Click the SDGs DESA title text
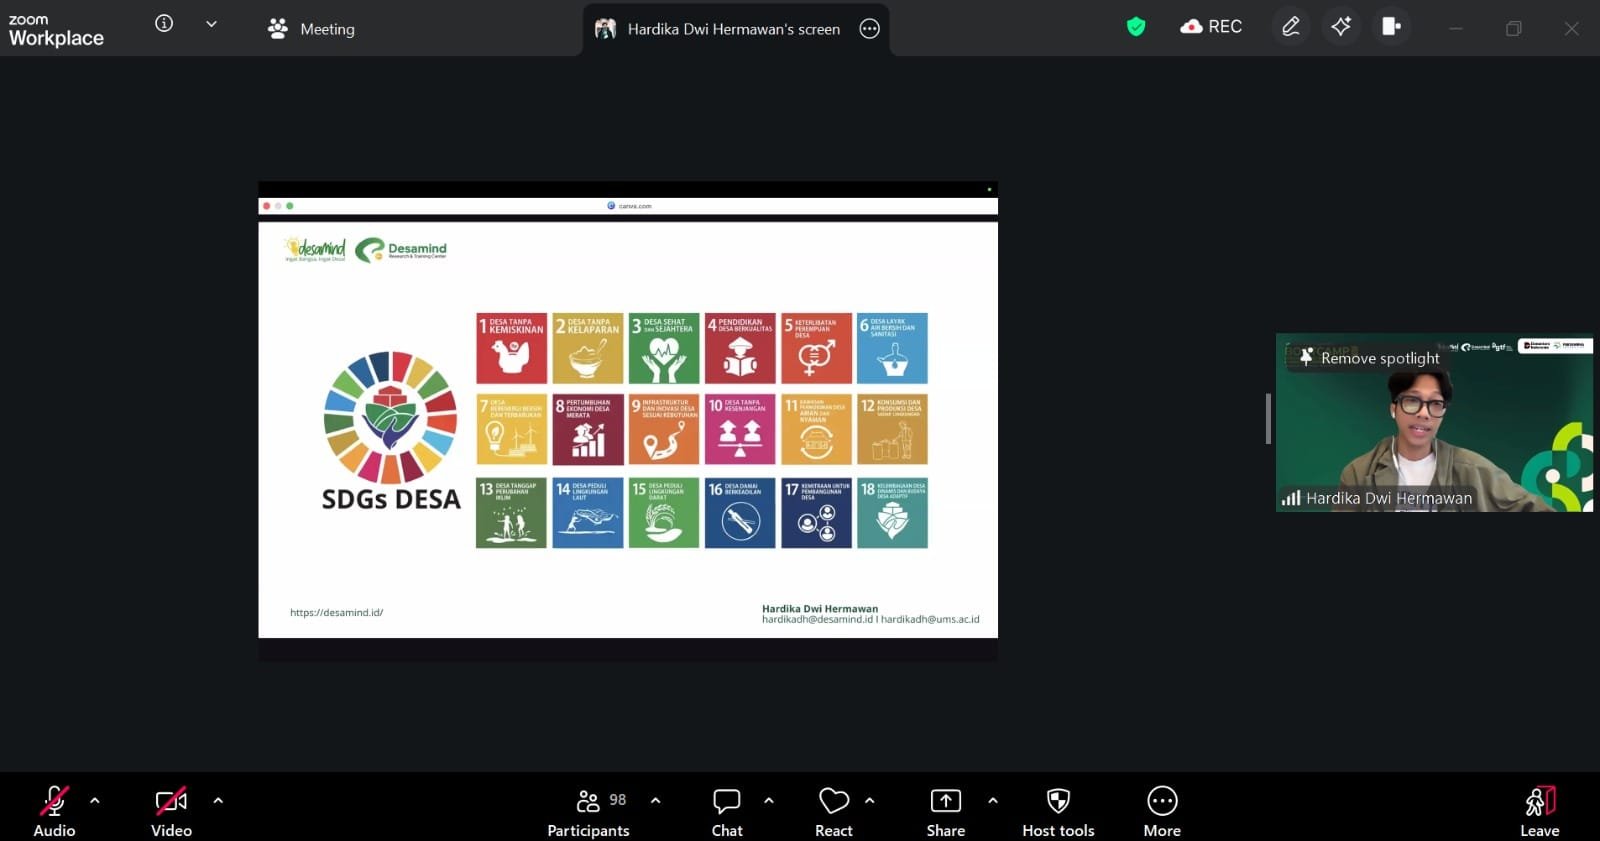The height and width of the screenshot is (841, 1600). click(x=391, y=499)
